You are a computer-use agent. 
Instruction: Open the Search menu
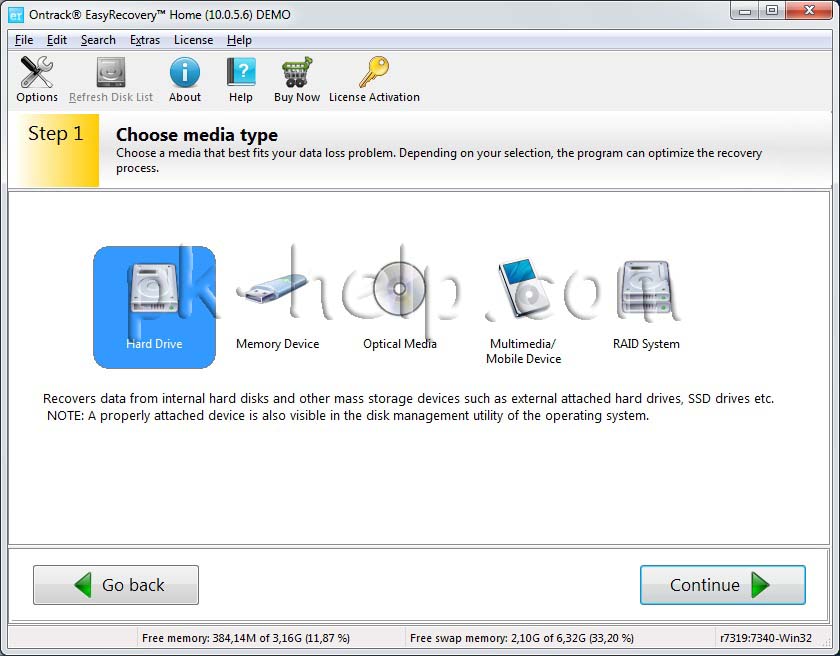[98, 40]
